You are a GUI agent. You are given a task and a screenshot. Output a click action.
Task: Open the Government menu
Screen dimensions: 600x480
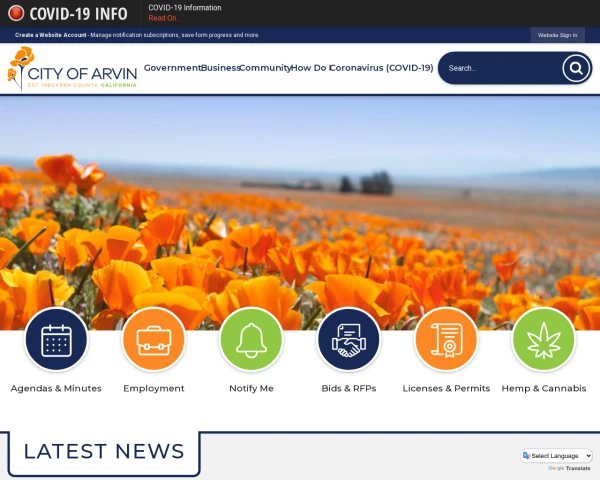point(172,68)
